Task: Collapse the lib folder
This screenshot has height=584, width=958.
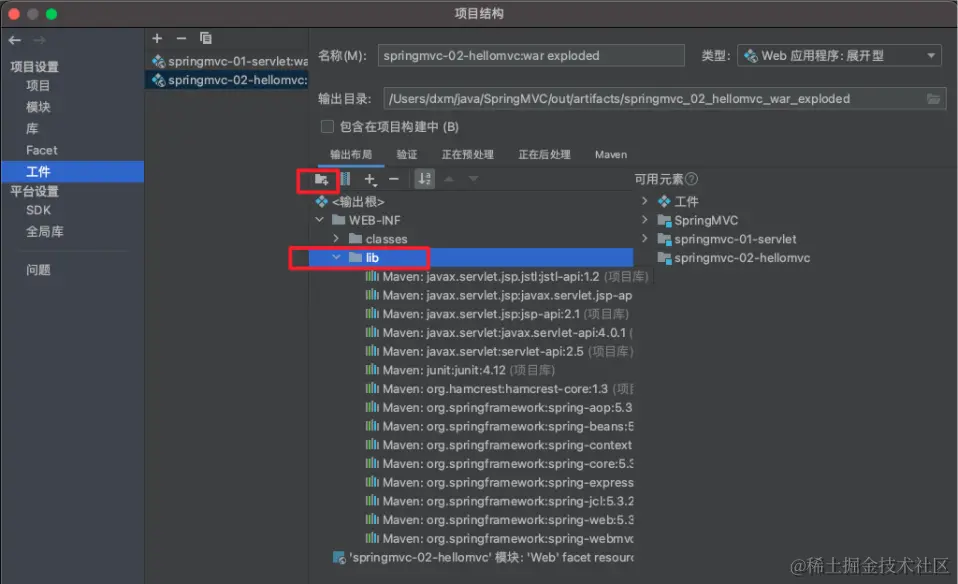Action: coord(336,257)
